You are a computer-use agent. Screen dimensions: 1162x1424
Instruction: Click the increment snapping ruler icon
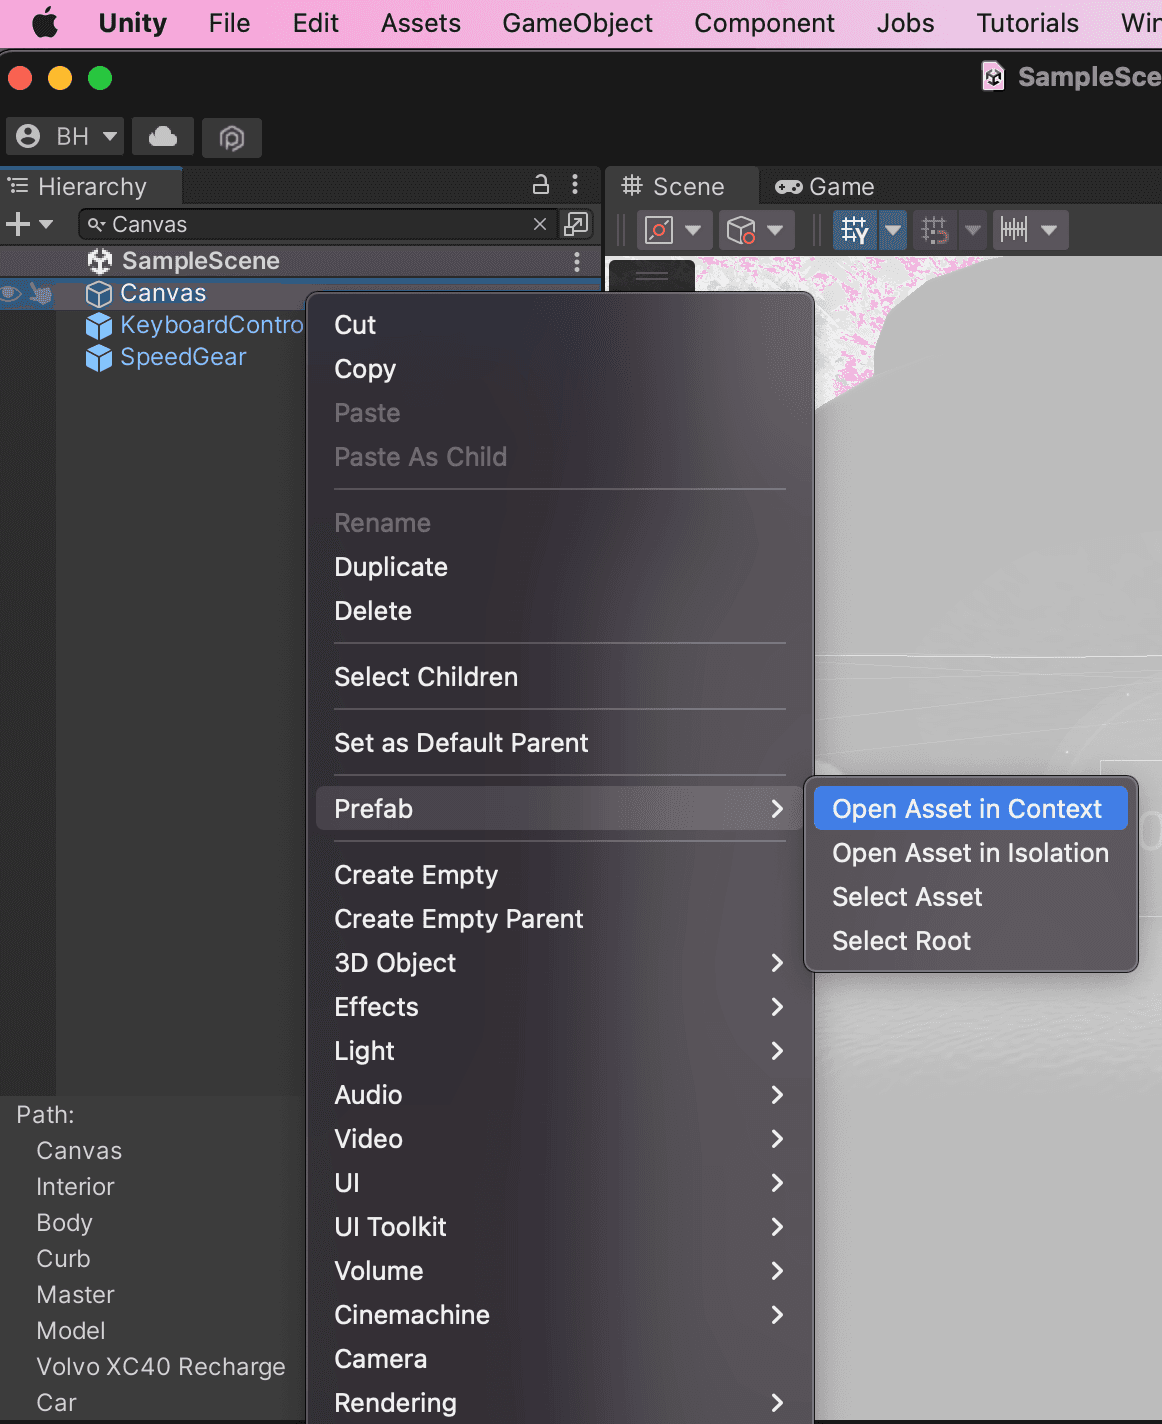(x=1014, y=230)
